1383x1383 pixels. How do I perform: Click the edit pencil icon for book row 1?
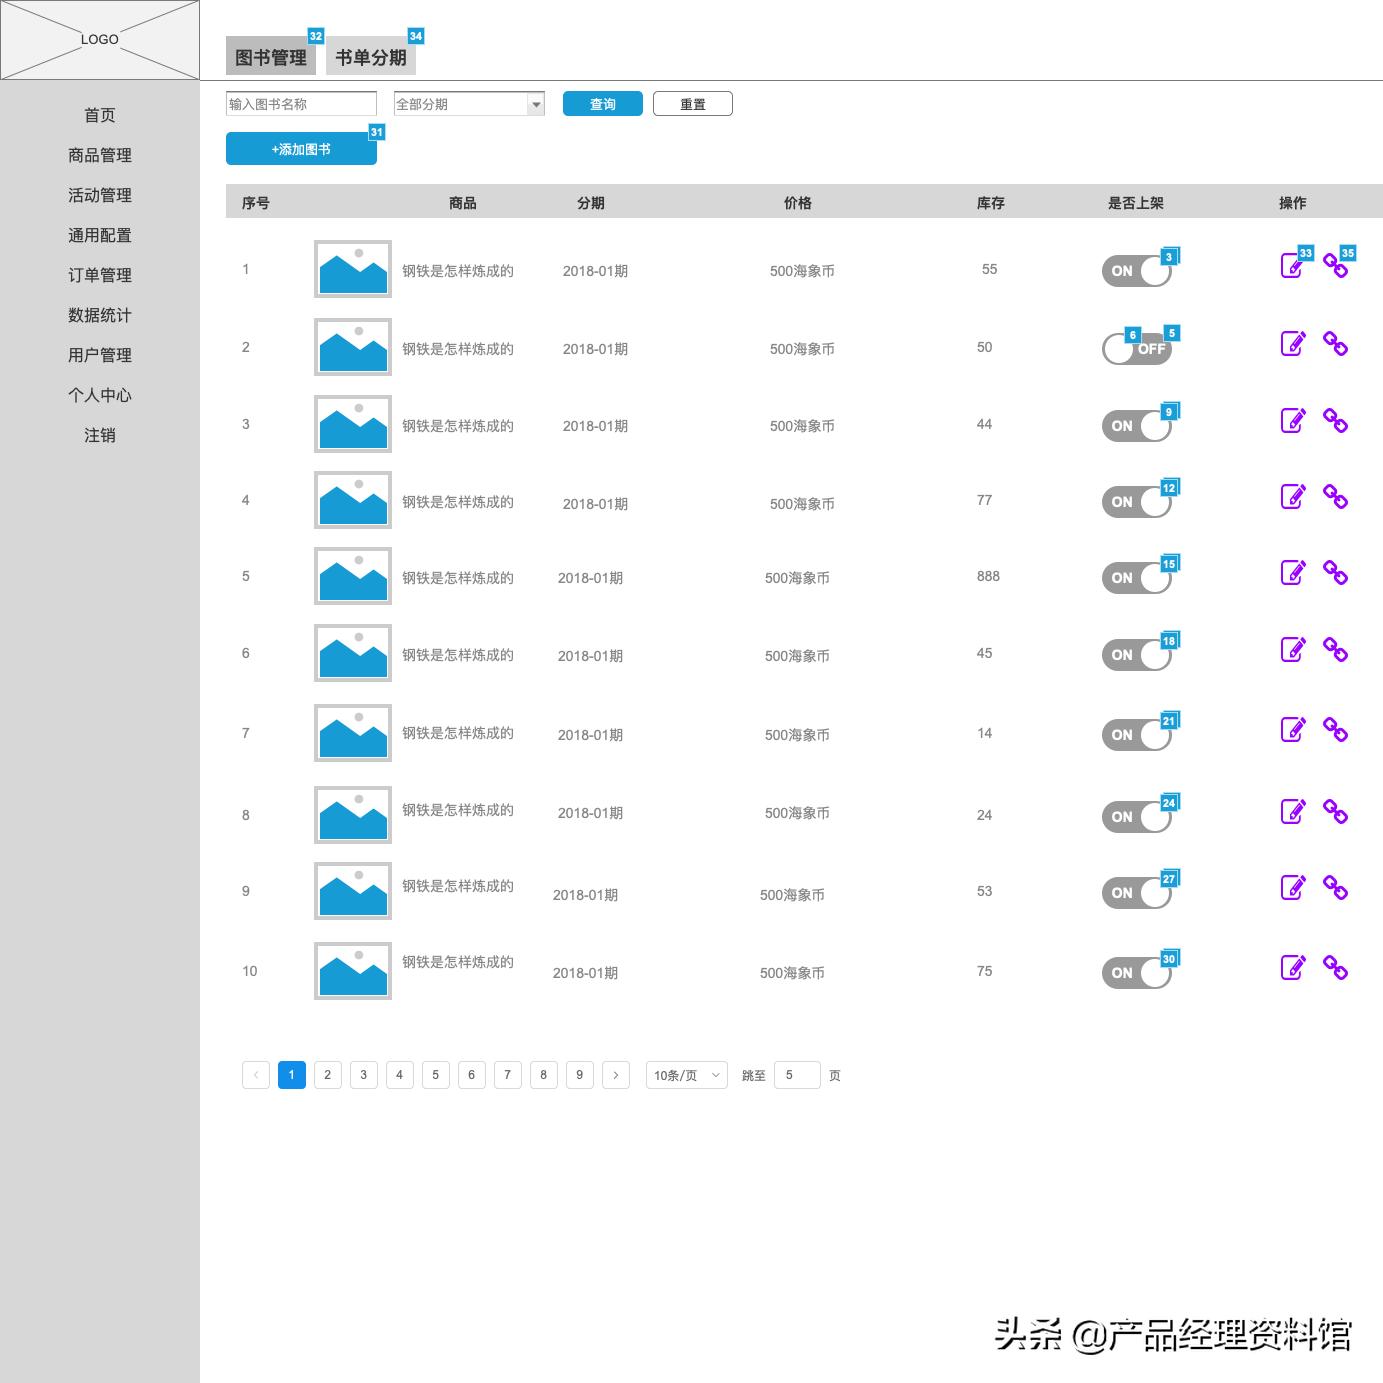click(x=1293, y=265)
